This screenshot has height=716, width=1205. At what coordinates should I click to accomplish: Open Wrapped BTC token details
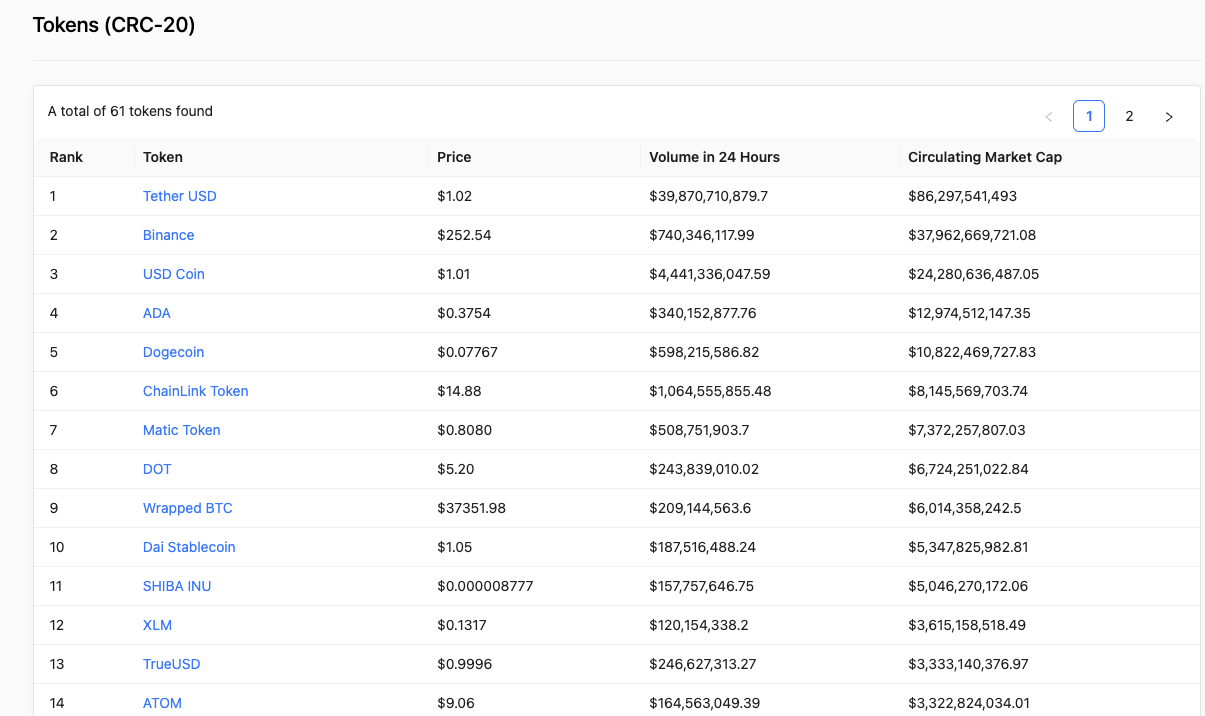pos(187,508)
